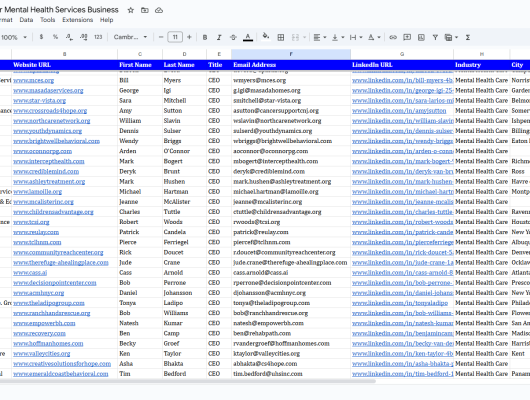The image size is (530, 400).
Task: Click the horizontal scrollbar
Action: [188, 381]
